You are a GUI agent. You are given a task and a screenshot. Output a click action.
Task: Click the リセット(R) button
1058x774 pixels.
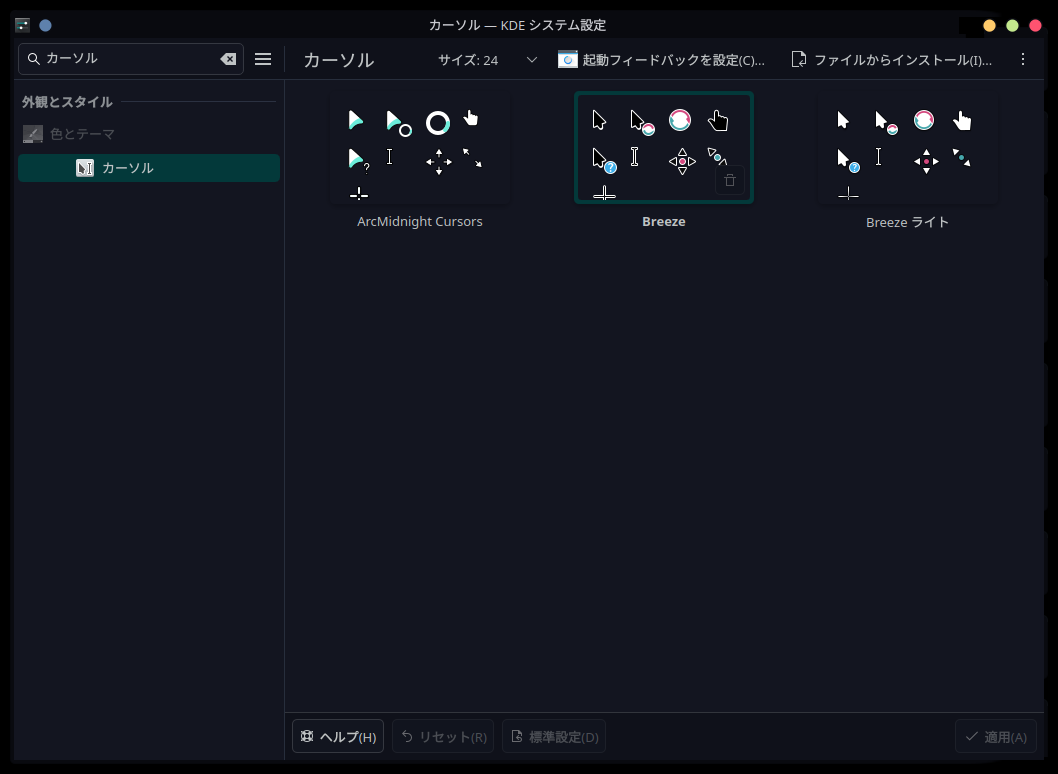[x=443, y=736]
